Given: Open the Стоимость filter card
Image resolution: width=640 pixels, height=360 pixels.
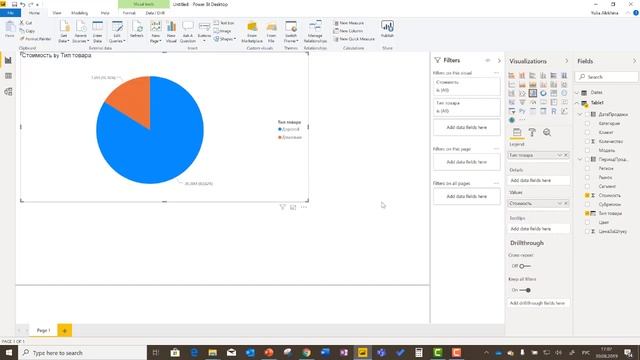Looking at the screenshot, I should tap(467, 86).
